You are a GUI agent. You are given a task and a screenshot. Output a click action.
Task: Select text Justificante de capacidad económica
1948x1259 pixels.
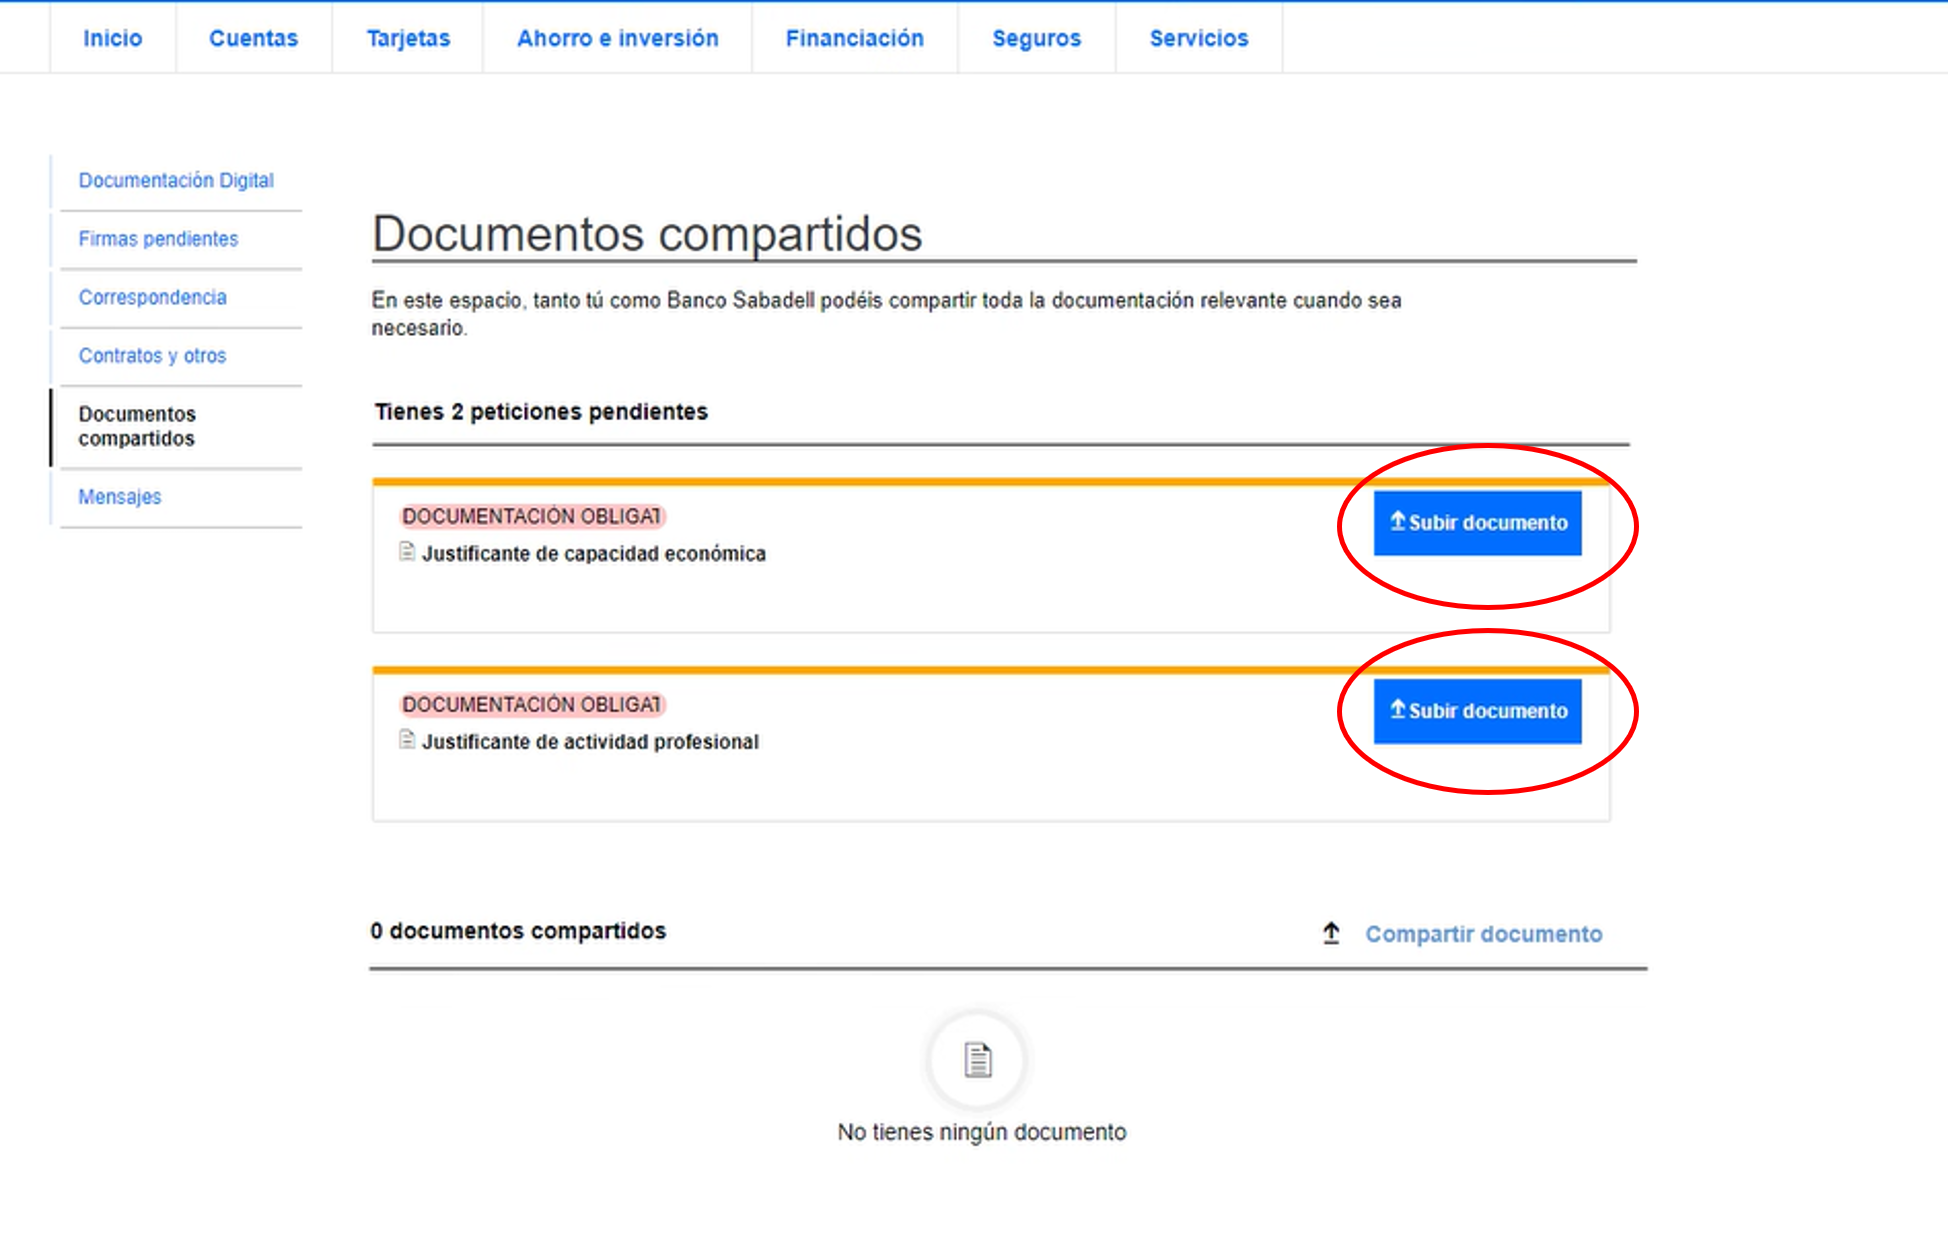pyautogui.click(x=593, y=554)
